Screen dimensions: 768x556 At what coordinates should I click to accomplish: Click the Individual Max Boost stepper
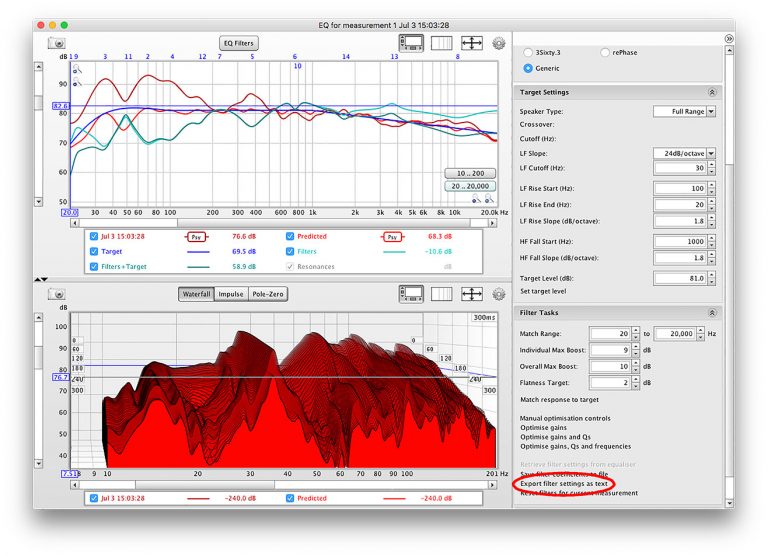click(x=635, y=350)
